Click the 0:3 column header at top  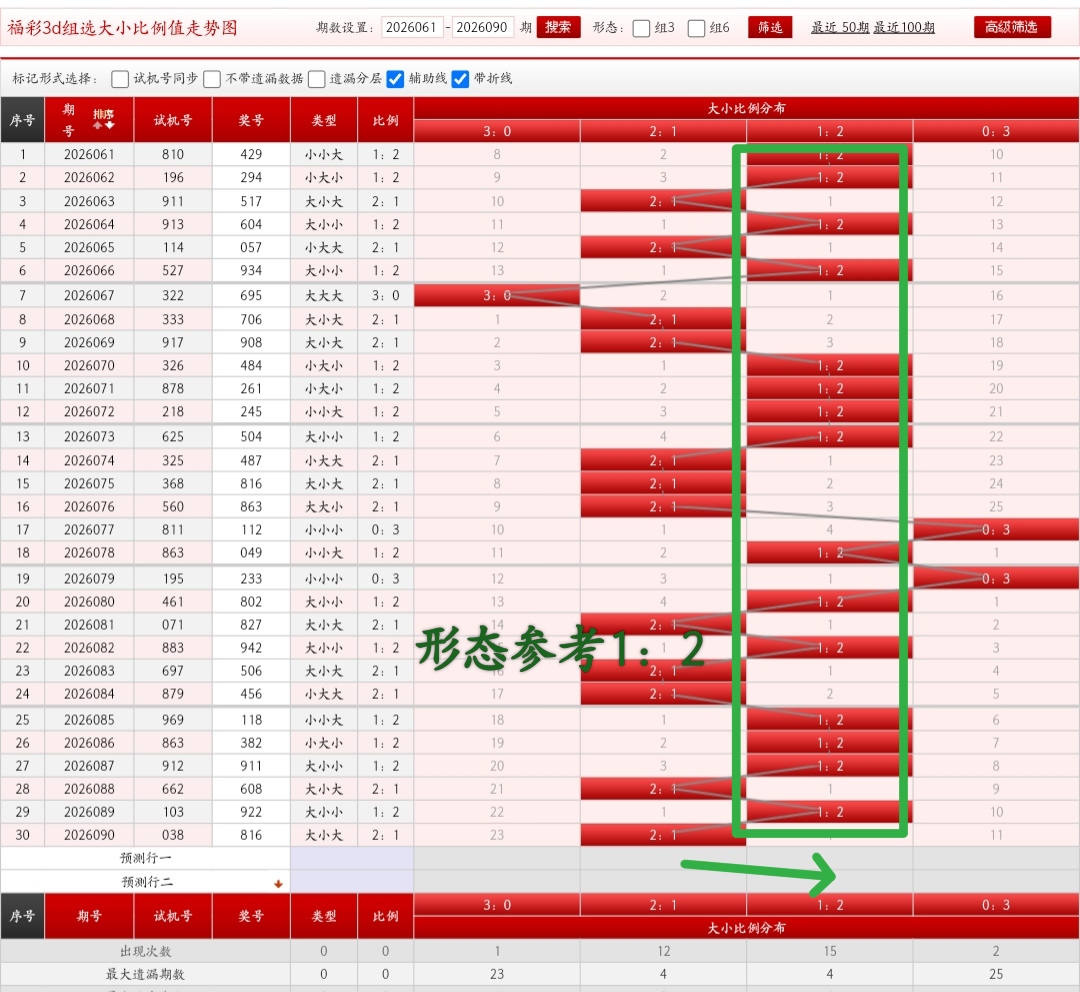tap(995, 131)
